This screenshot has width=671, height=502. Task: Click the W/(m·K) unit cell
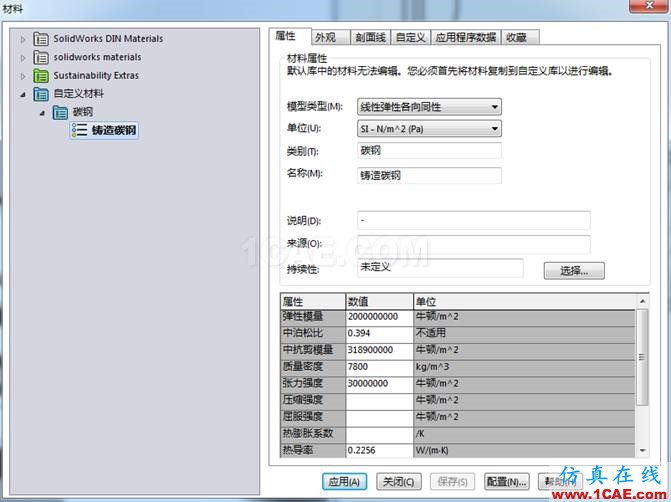[525, 450]
